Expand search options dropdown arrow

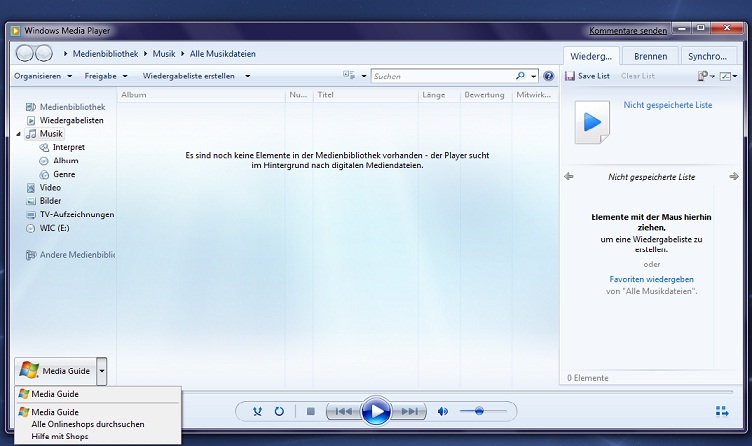tap(533, 76)
